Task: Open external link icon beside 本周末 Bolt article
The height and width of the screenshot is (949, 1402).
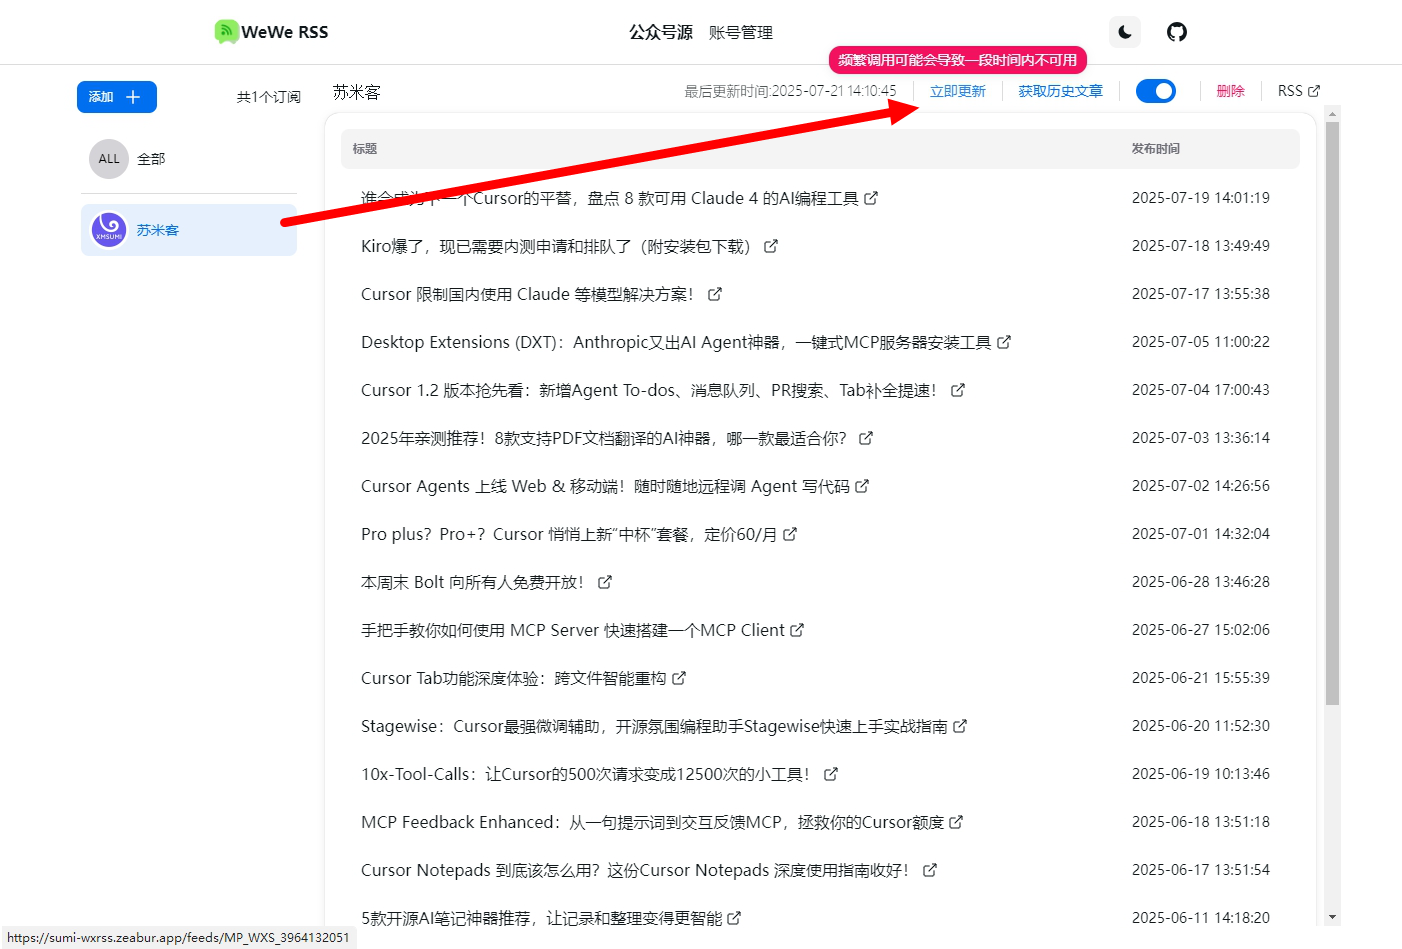Action: click(x=605, y=582)
